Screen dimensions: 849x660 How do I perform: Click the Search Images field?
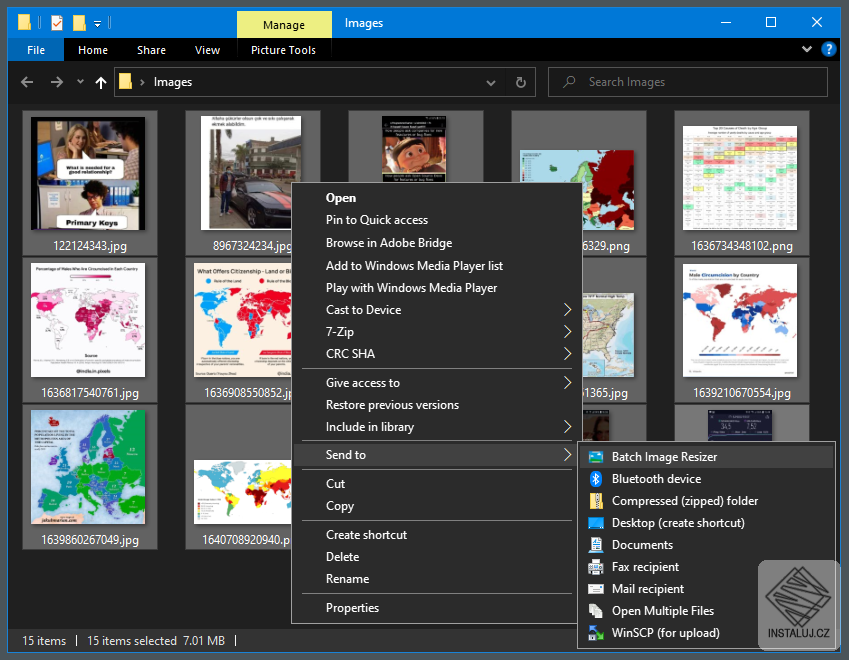coord(688,82)
